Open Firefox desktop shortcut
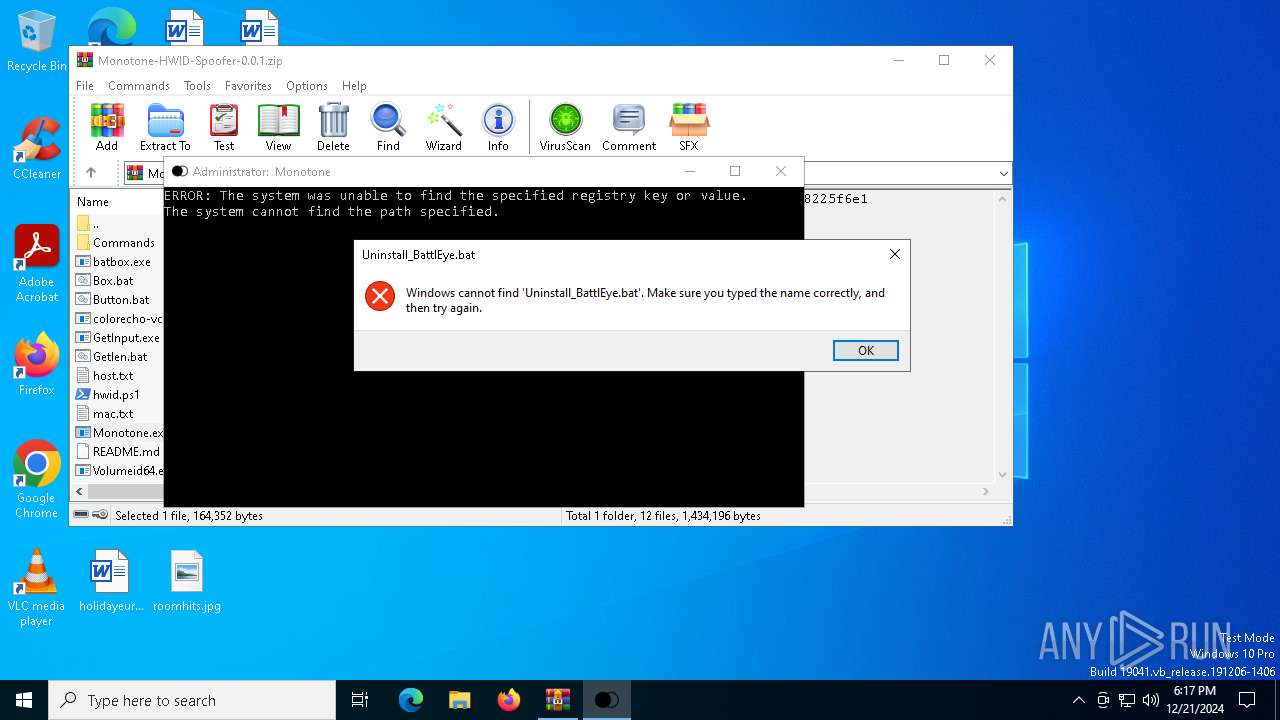The height and width of the screenshot is (720, 1280). [x=37, y=365]
